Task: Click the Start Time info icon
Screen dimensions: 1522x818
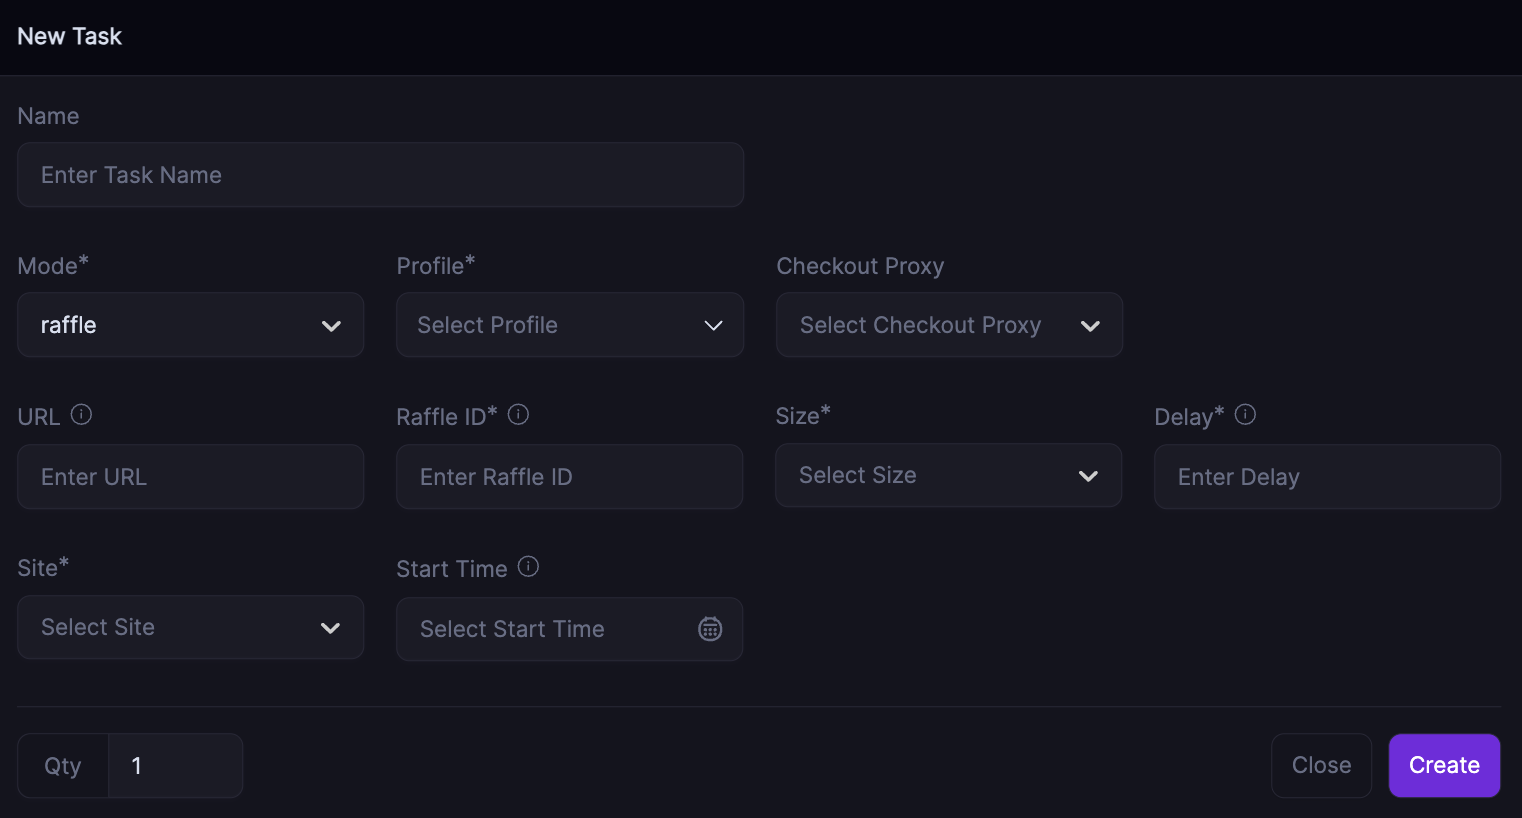Action: coord(529,567)
